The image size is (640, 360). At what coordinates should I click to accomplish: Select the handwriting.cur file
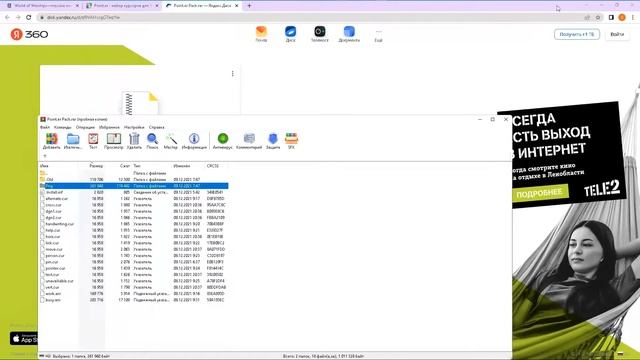tap(134, 224)
